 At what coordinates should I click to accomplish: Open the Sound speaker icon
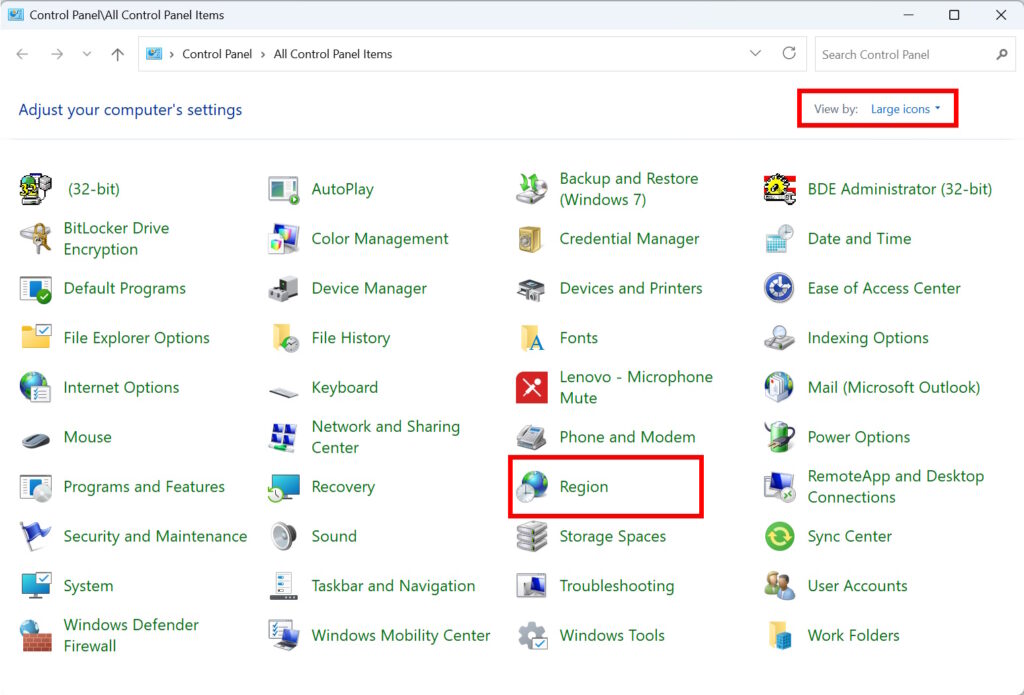(x=284, y=536)
